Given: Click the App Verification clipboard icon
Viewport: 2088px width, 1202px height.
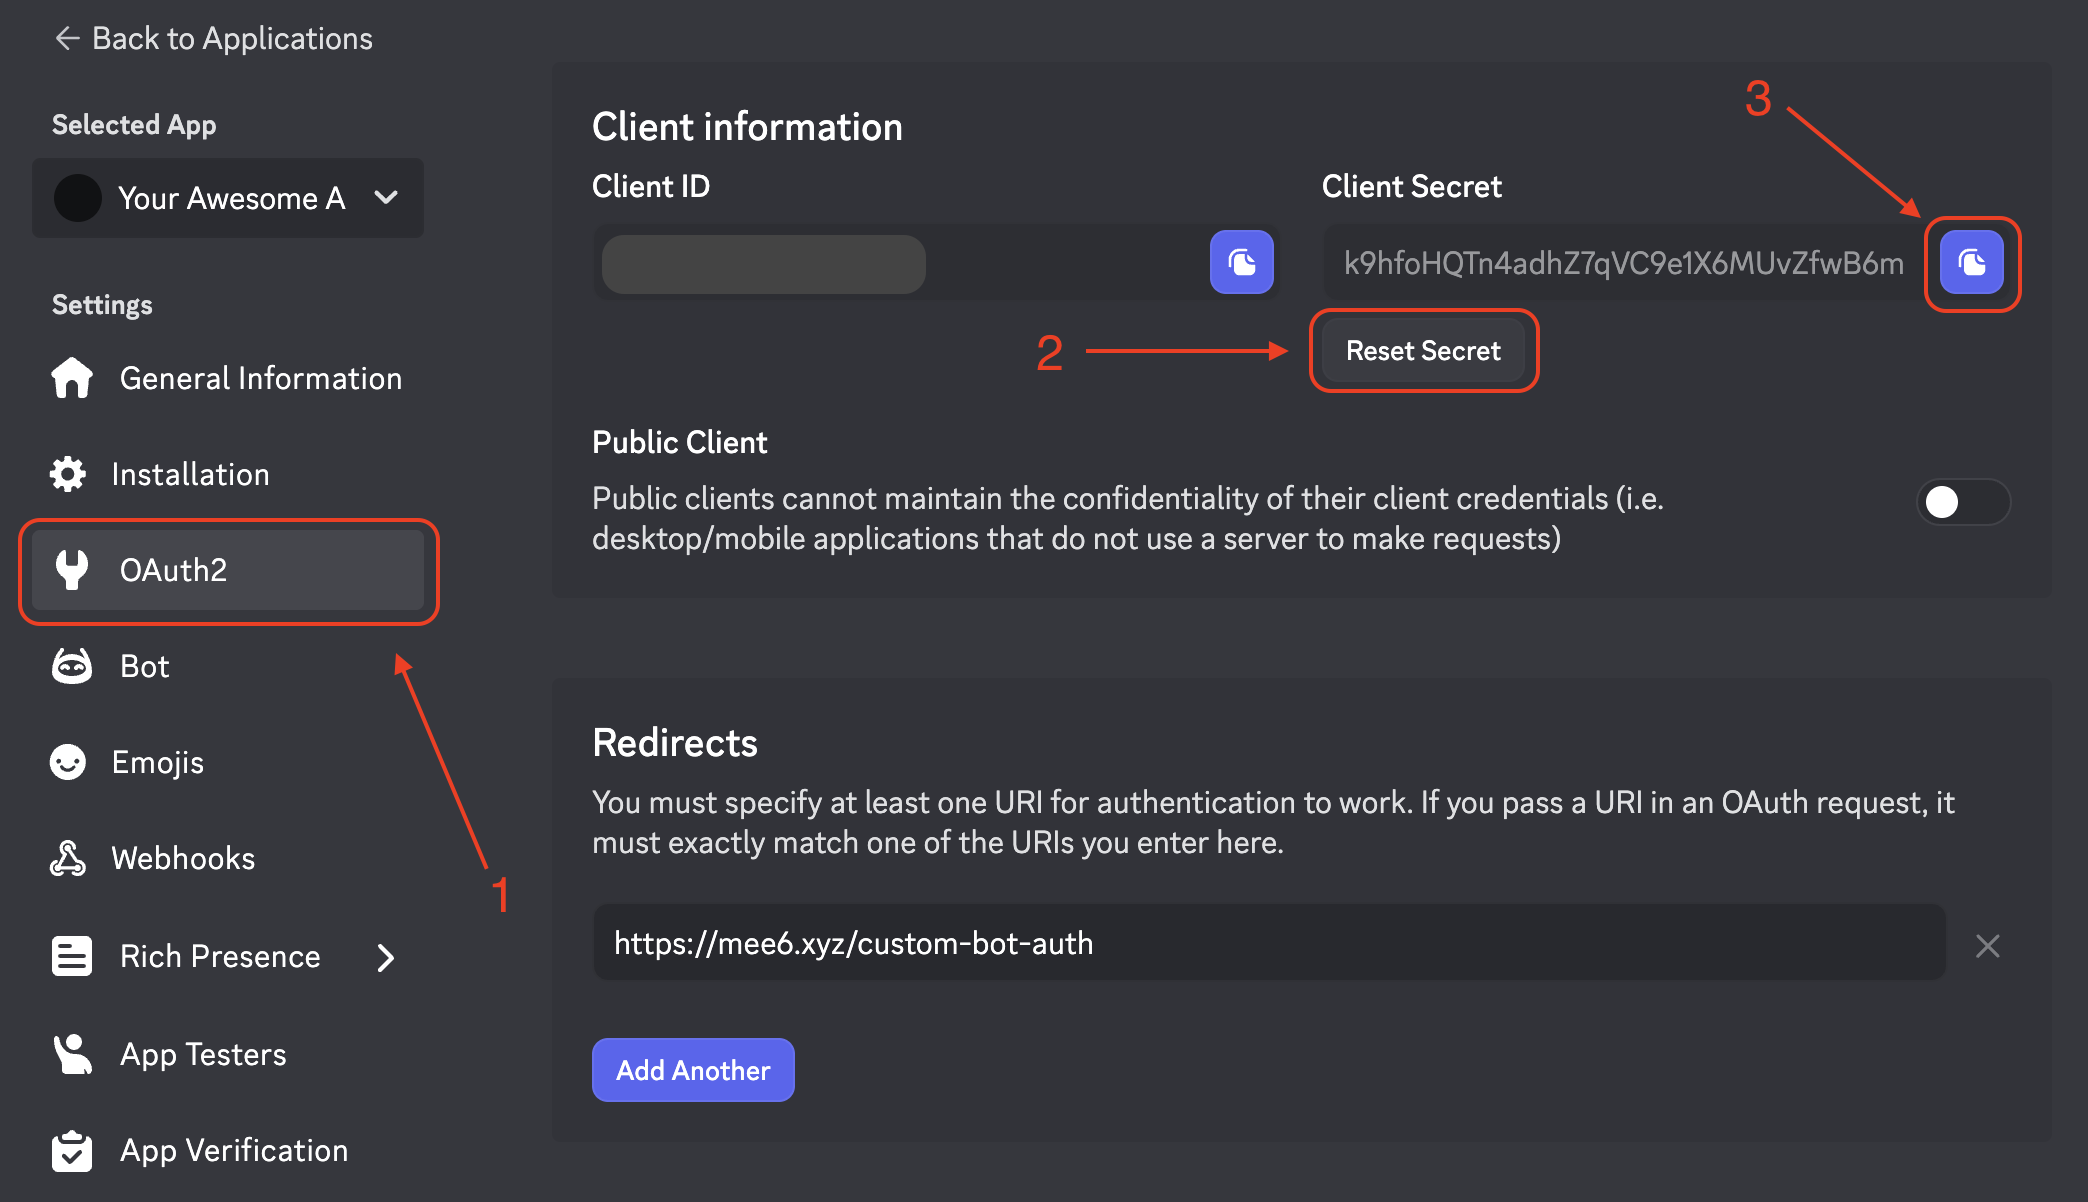Looking at the screenshot, I should click(x=72, y=1150).
